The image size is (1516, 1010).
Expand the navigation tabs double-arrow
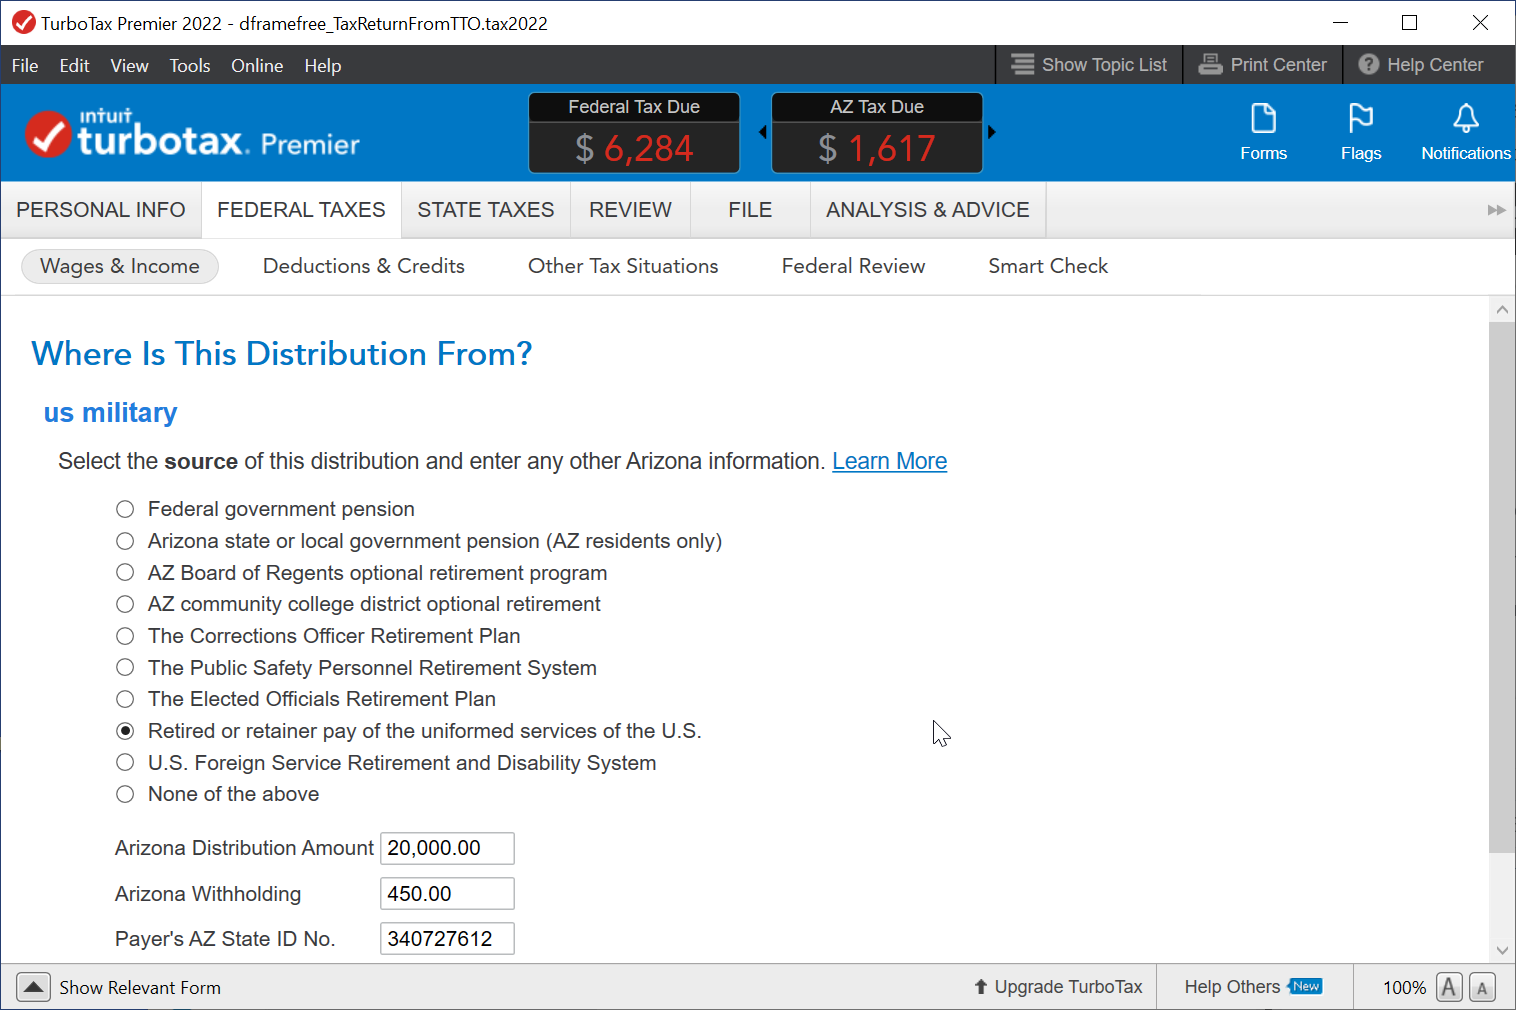coord(1496,210)
